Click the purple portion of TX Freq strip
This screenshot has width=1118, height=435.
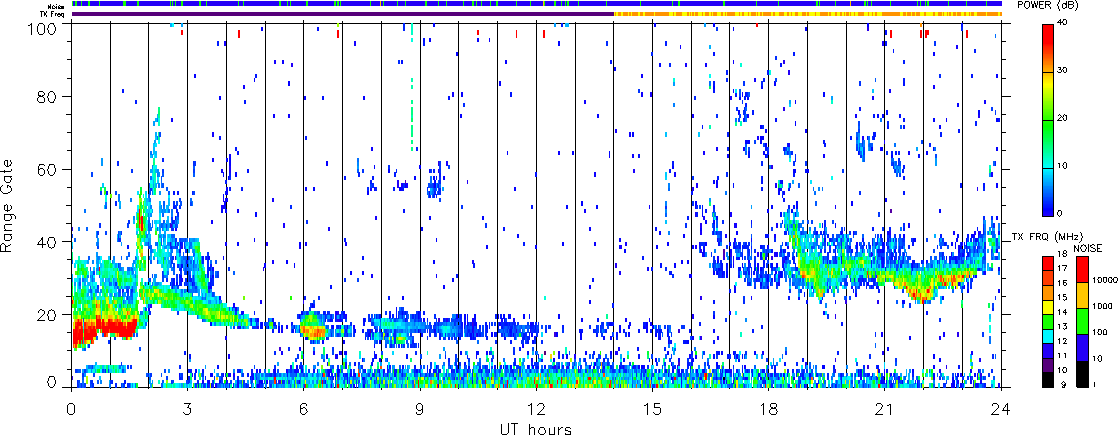pyautogui.click(x=342, y=14)
